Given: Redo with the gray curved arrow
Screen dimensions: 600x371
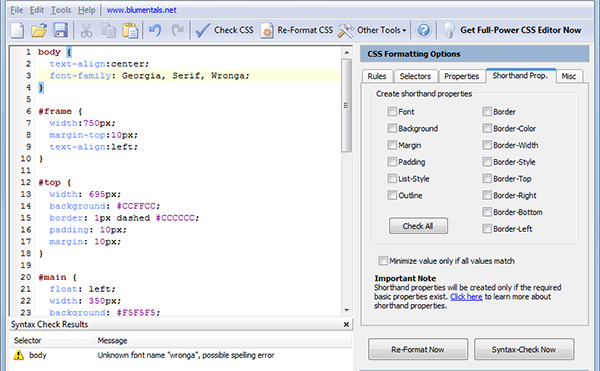Looking at the screenshot, I should 177,30.
